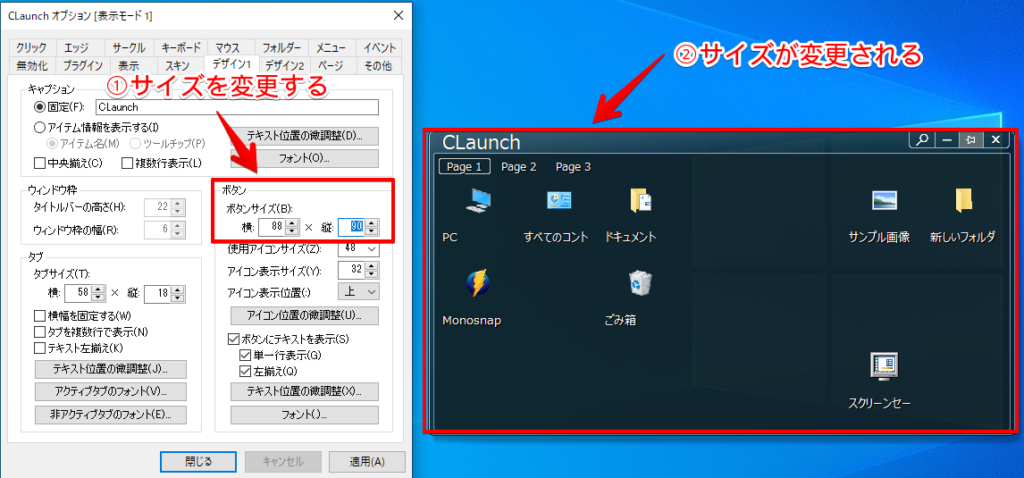
Task: Select Page 2 tab in CLaunch
Action: coord(519,167)
